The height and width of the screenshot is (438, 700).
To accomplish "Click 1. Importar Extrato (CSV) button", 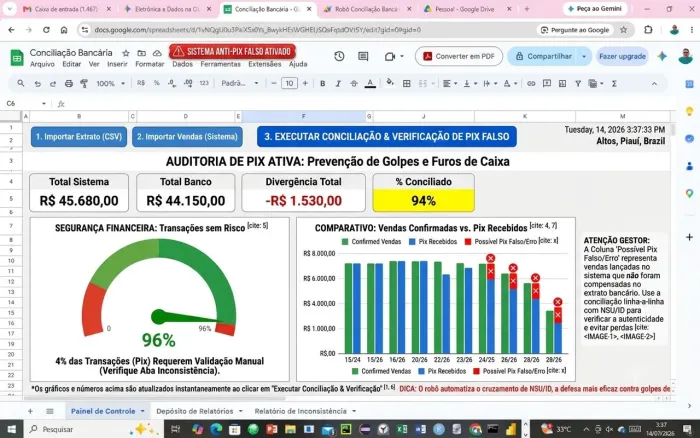I will pos(79,137).
